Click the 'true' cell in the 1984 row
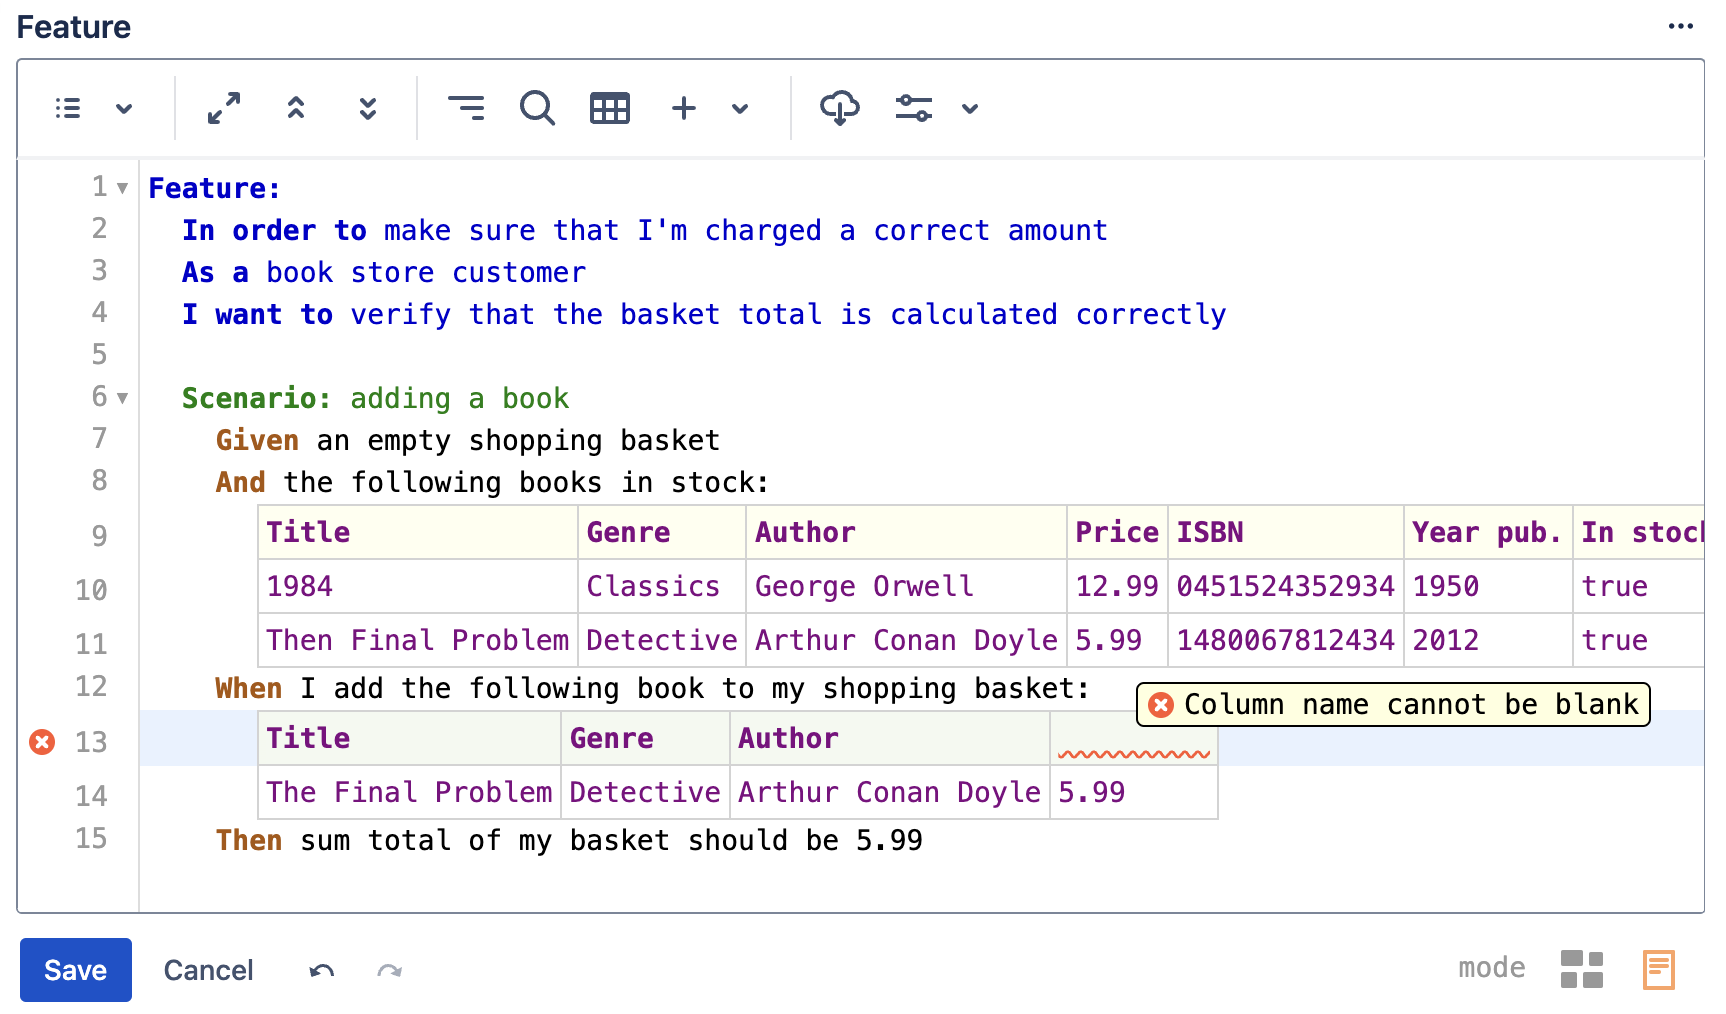Image resolution: width=1726 pixels, height=1014 pixels. point(1640,586)
